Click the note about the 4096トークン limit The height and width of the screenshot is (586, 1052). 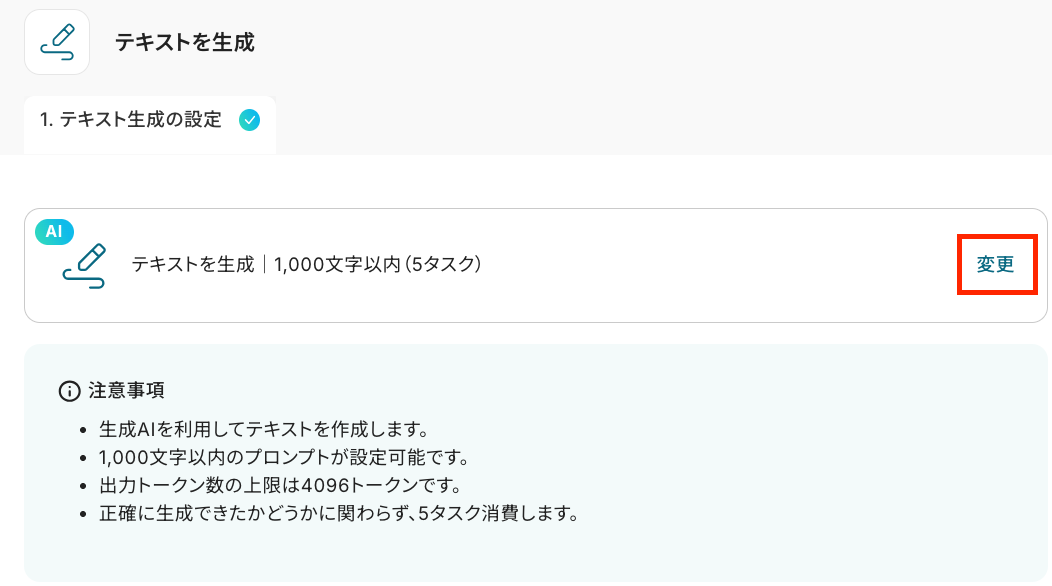pos(279,487)
